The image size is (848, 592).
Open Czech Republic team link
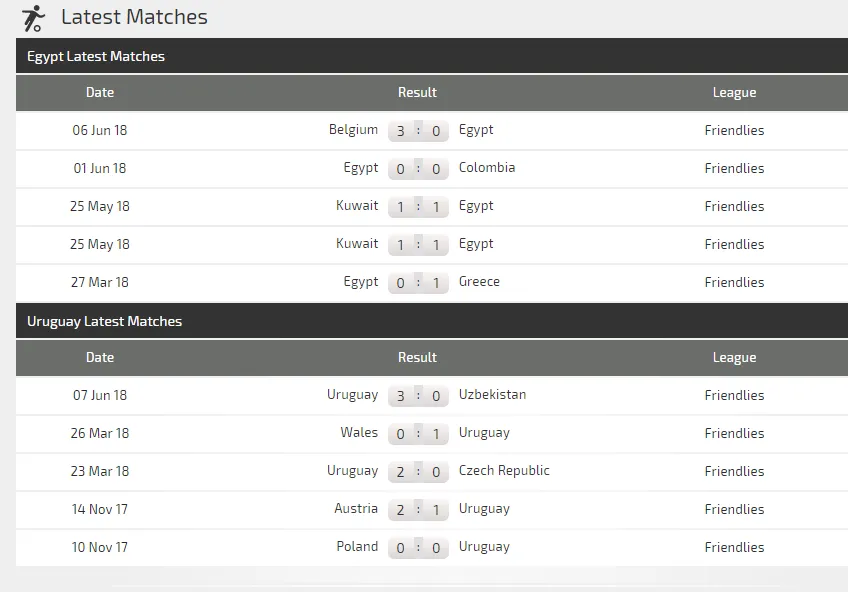pyautogui.click(x=504, y=470)
